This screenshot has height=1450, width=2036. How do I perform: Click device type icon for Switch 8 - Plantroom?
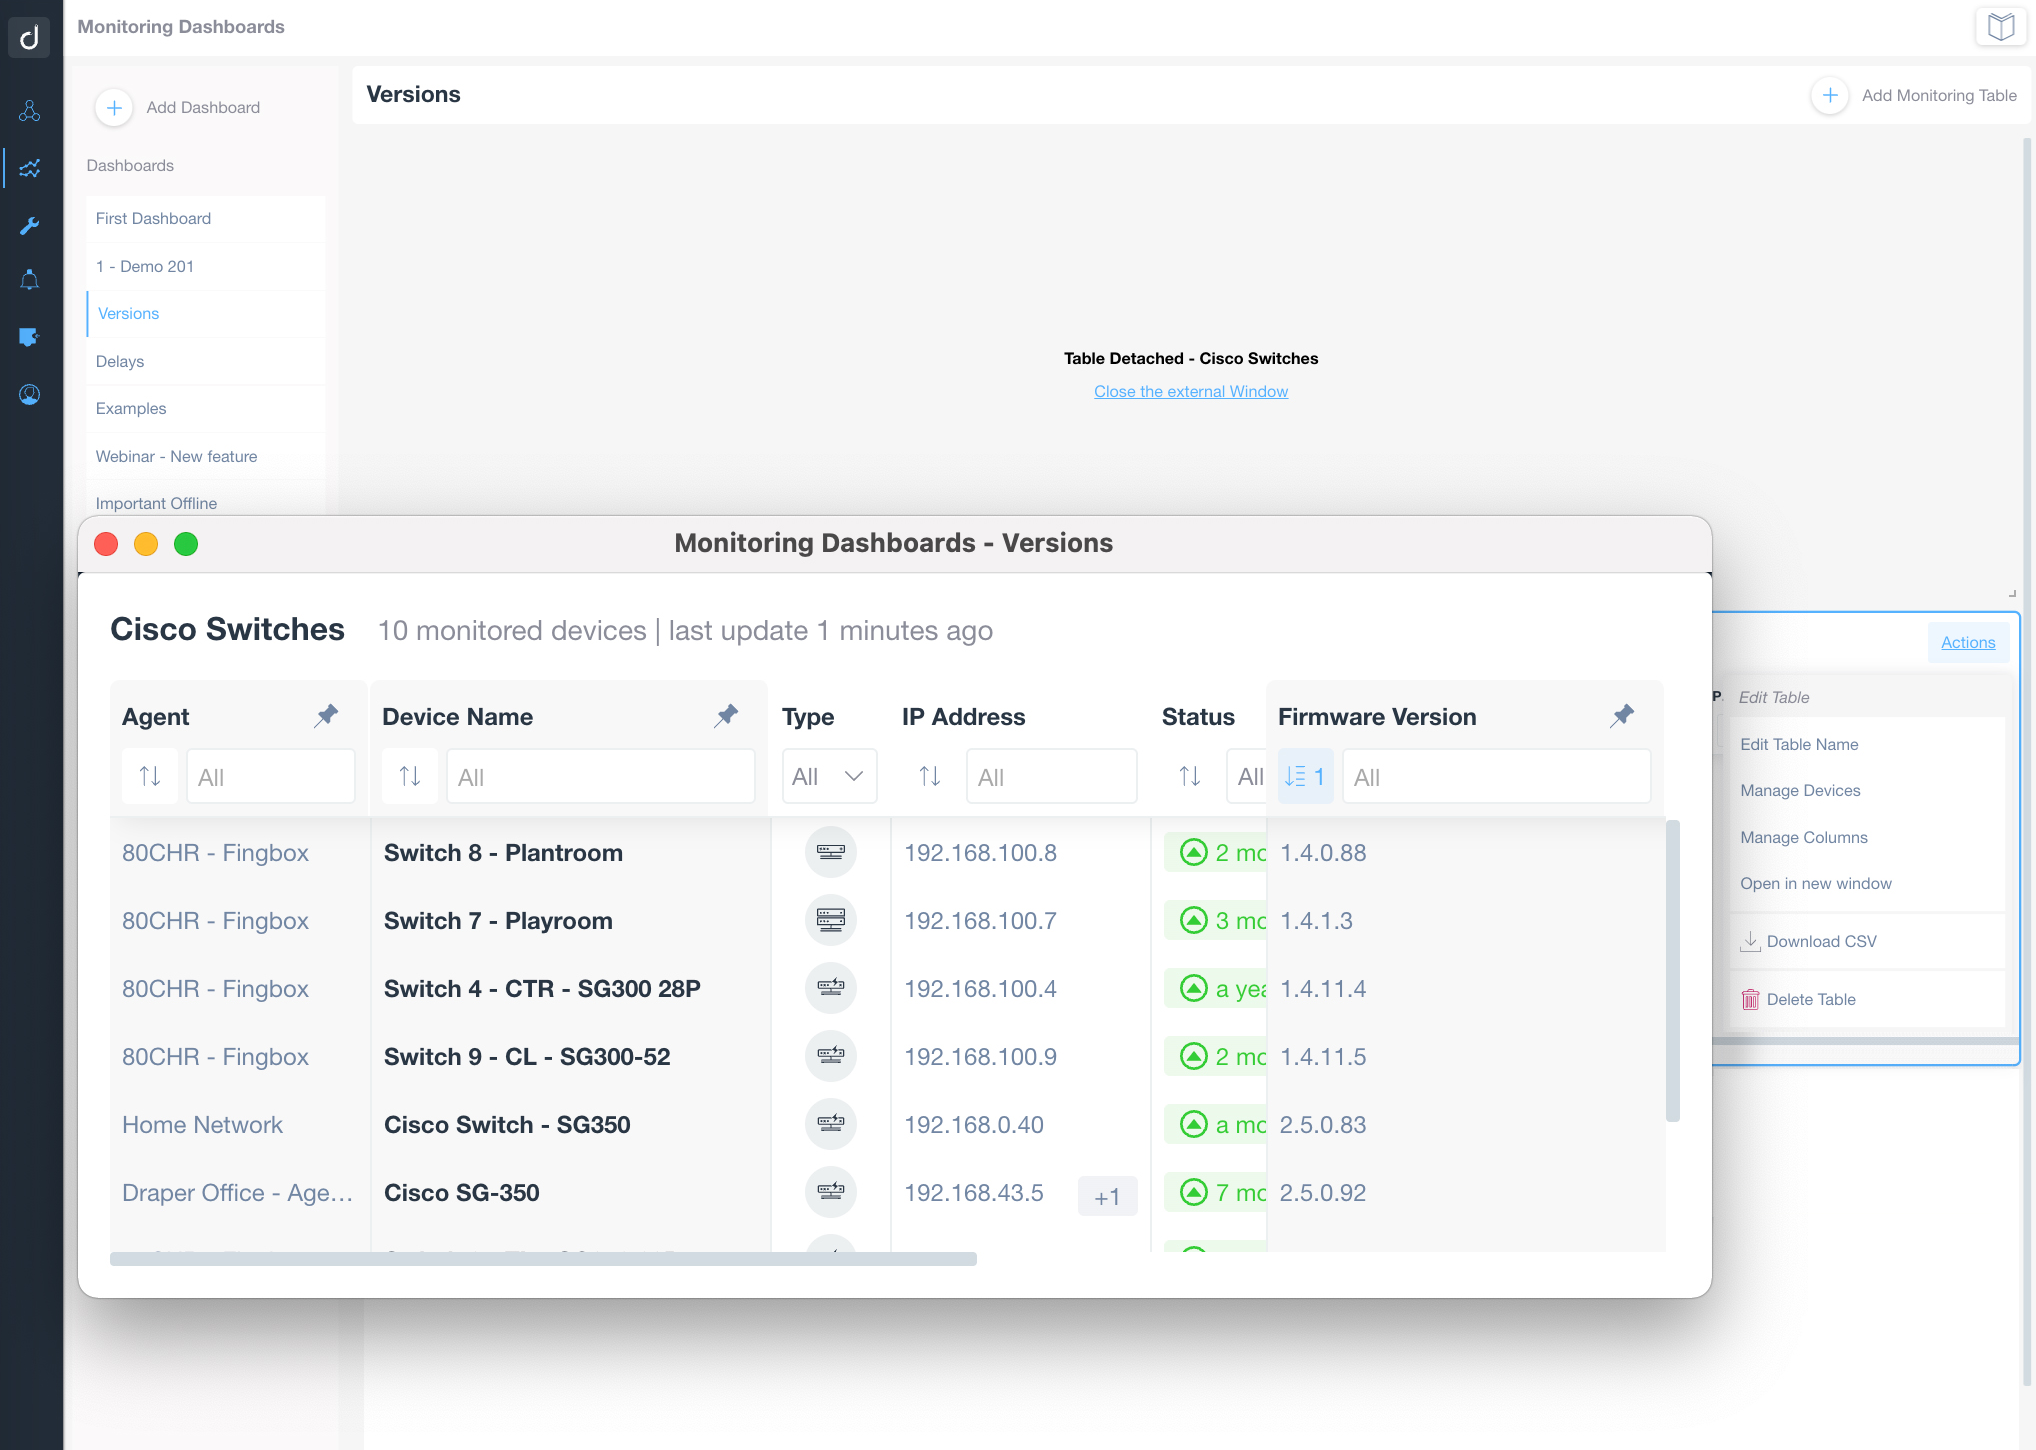(x=831, y=852)
